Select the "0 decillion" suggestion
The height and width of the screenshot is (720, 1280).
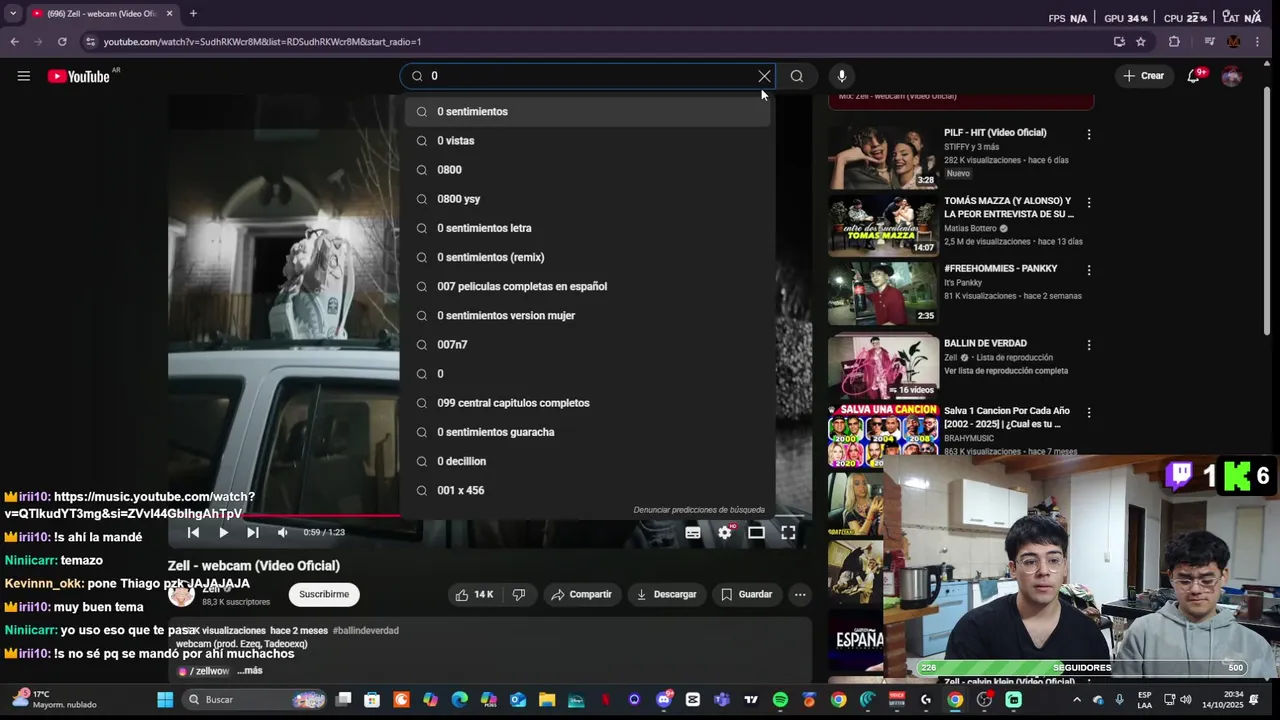pos(588,461)
